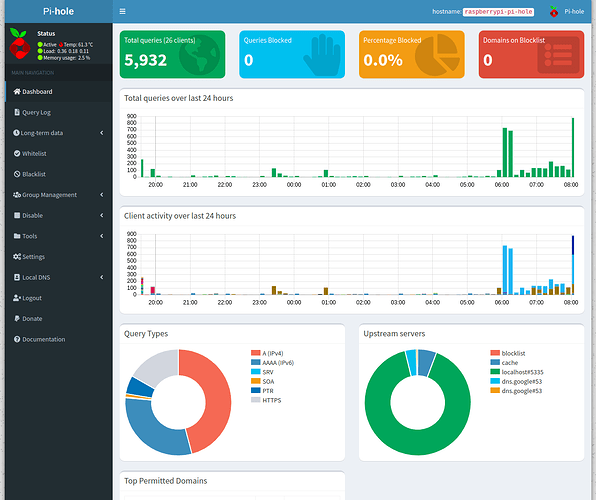Toggle the light-blue dns.google#53 legend entry
Image resolution: width=596 pixels, height=500 pixels.
[x=516, y=381]
